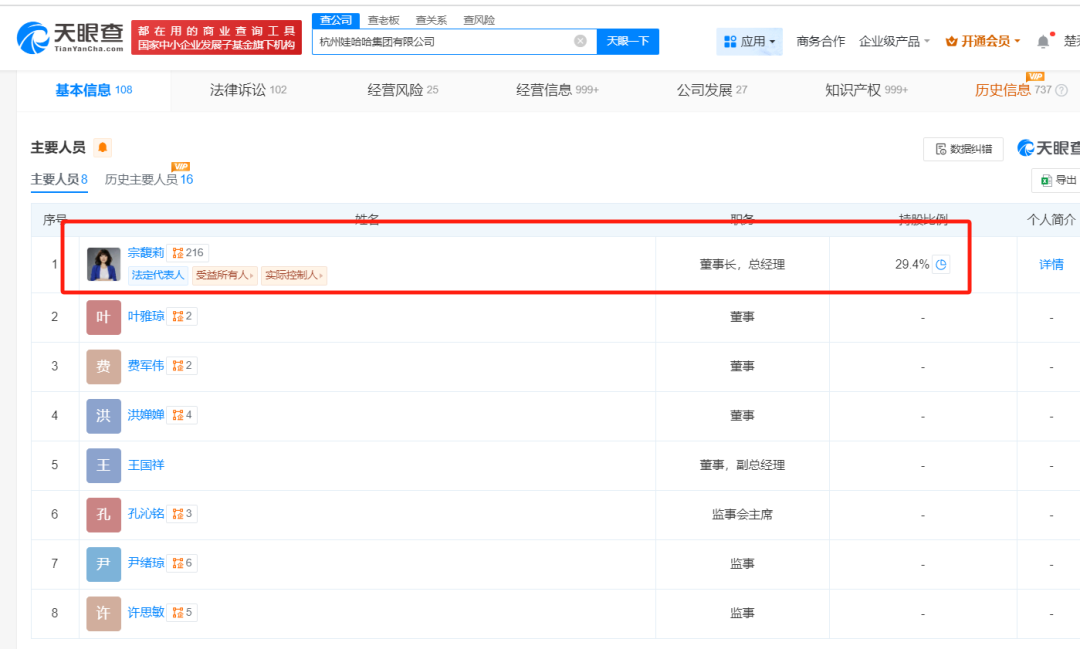Open 尹绪琼's 6 related companies badge
1080x649 pixels.
point(183,563)
